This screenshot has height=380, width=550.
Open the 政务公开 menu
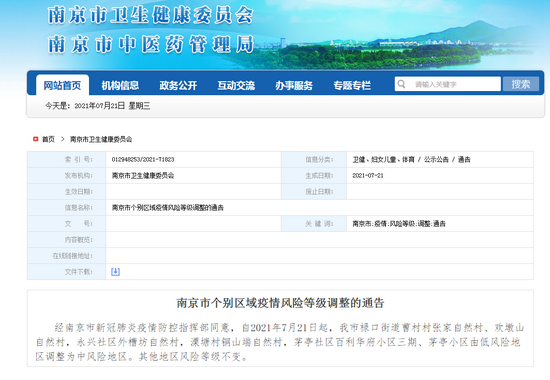pyautogui.click(x=178, y=85)
